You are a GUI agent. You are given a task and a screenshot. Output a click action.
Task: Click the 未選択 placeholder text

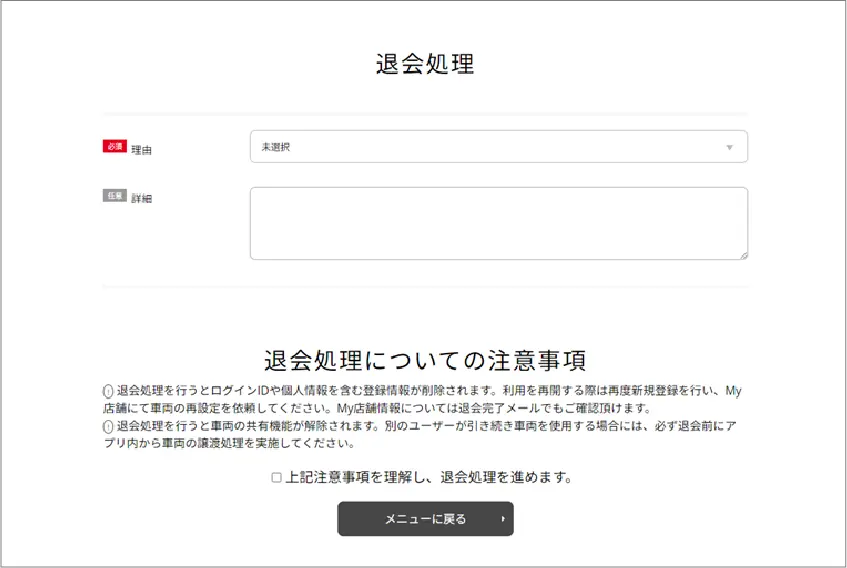(276, 147)
